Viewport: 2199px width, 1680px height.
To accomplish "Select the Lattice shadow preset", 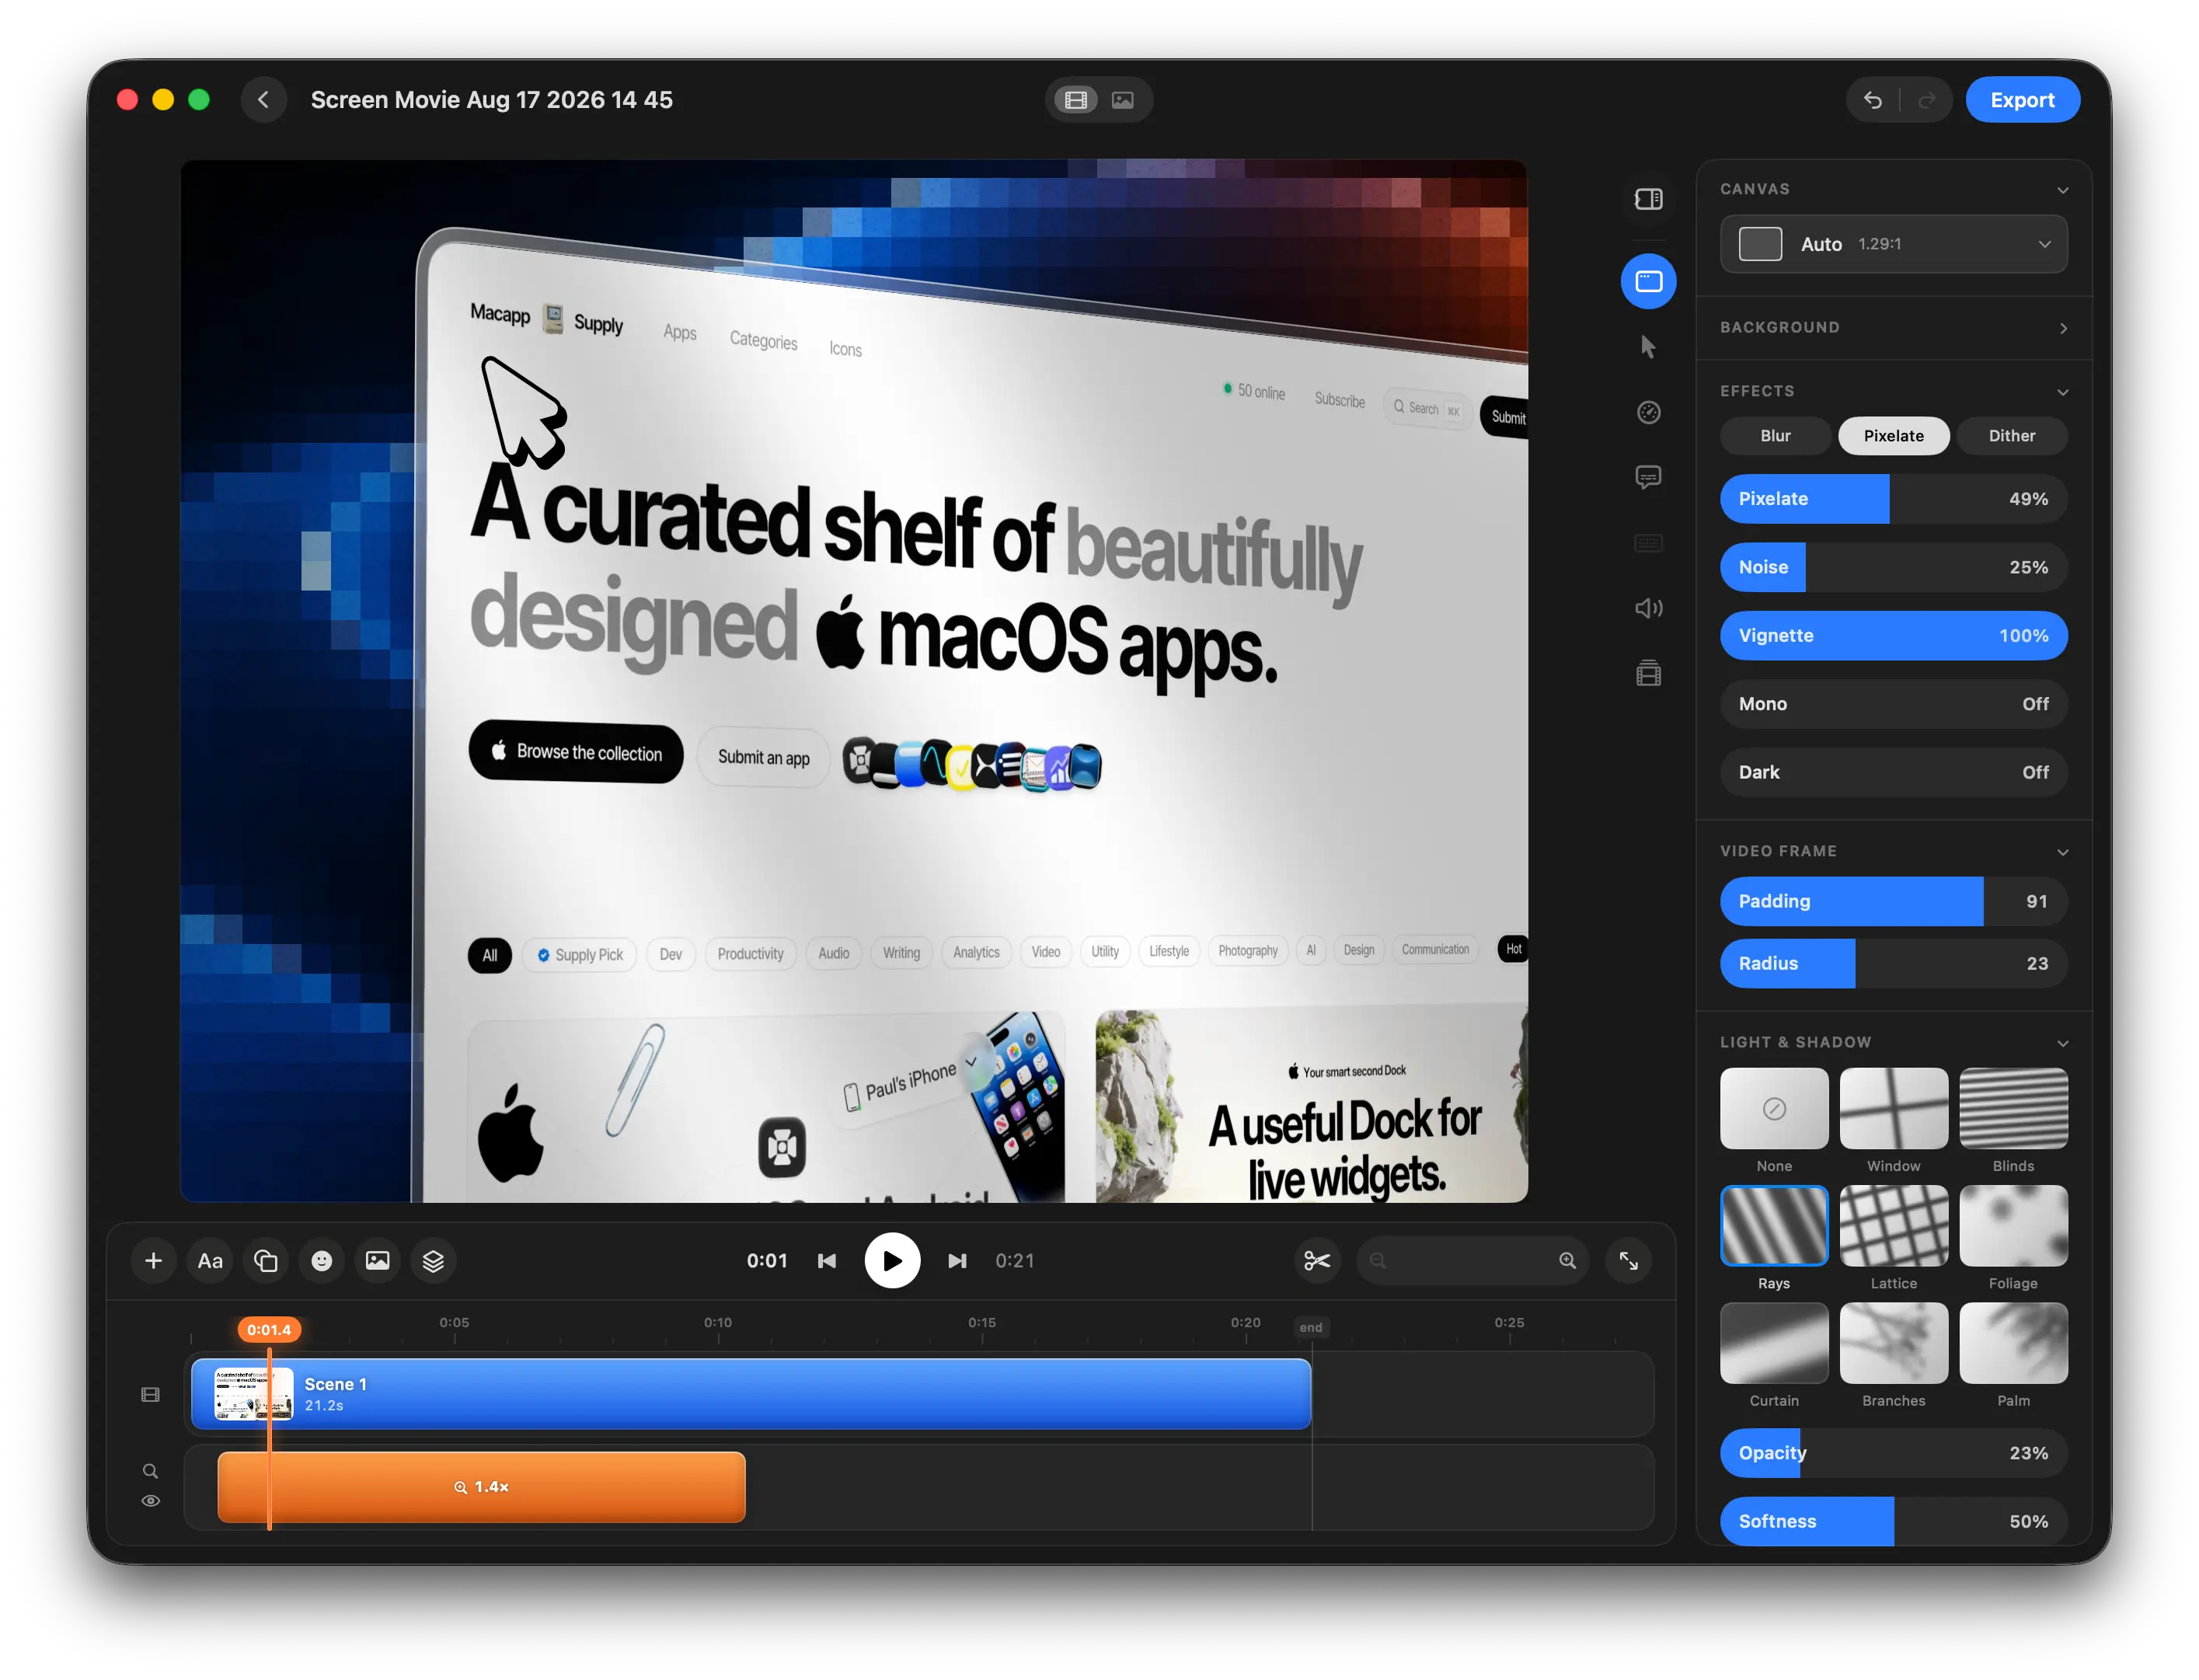I will [1894, 1225].
